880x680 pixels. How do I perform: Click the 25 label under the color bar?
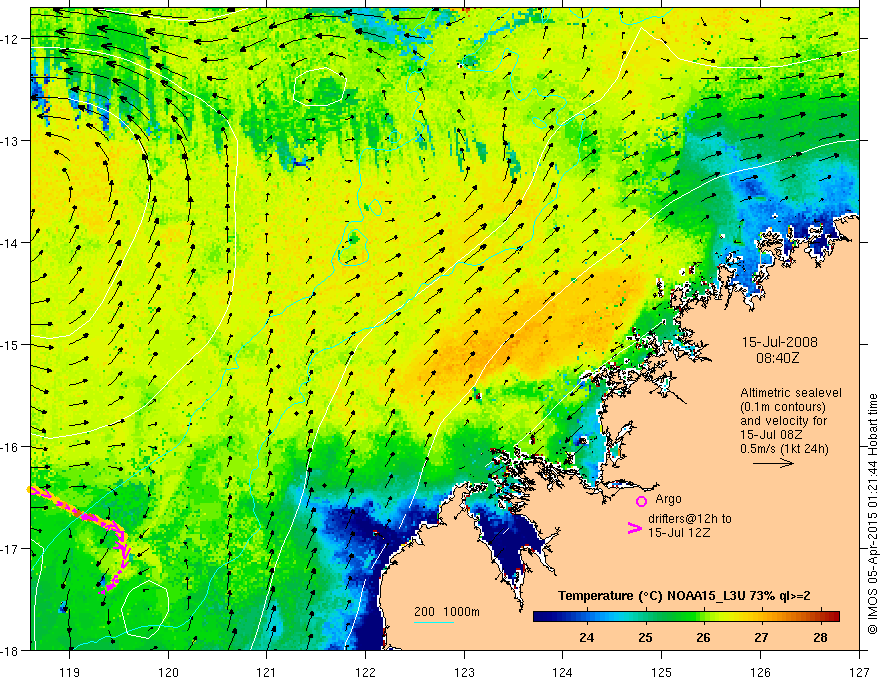pyautogui.click(x=645, y=638)
